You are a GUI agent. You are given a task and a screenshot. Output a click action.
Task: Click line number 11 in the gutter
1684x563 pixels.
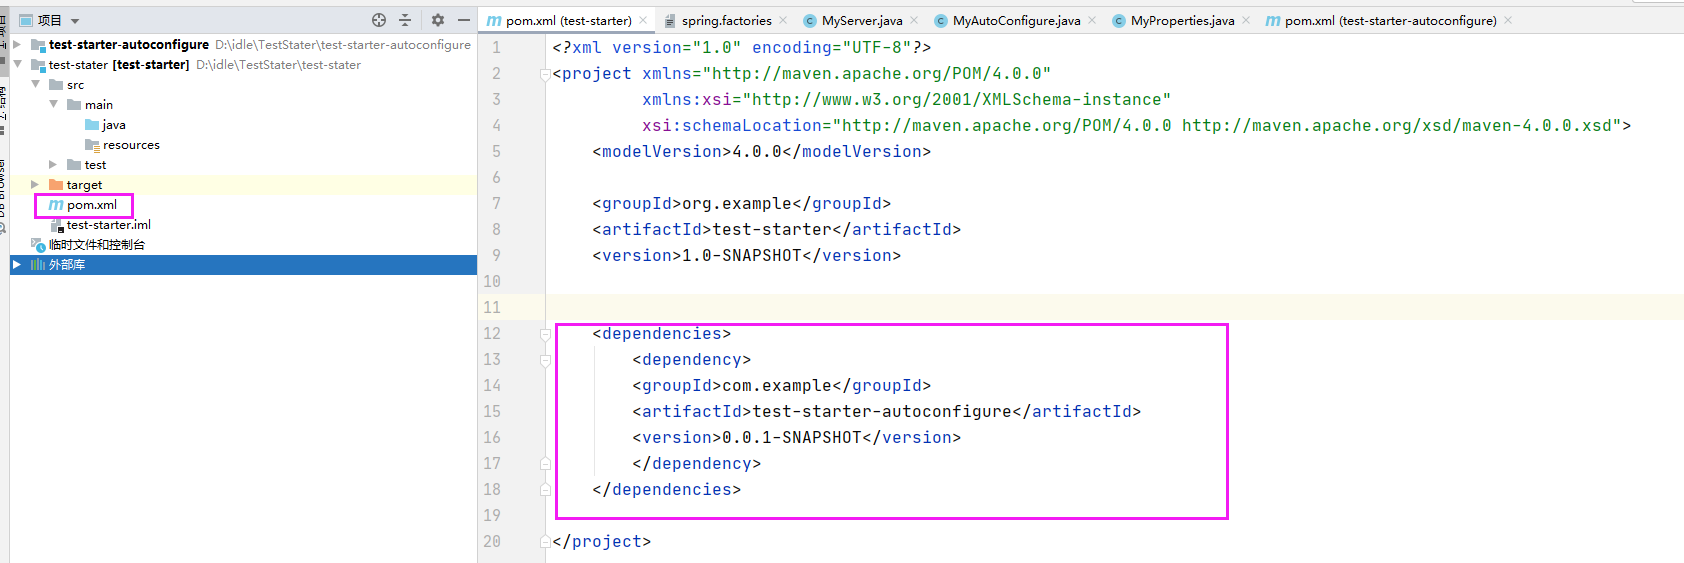click(x=492, y=308)
